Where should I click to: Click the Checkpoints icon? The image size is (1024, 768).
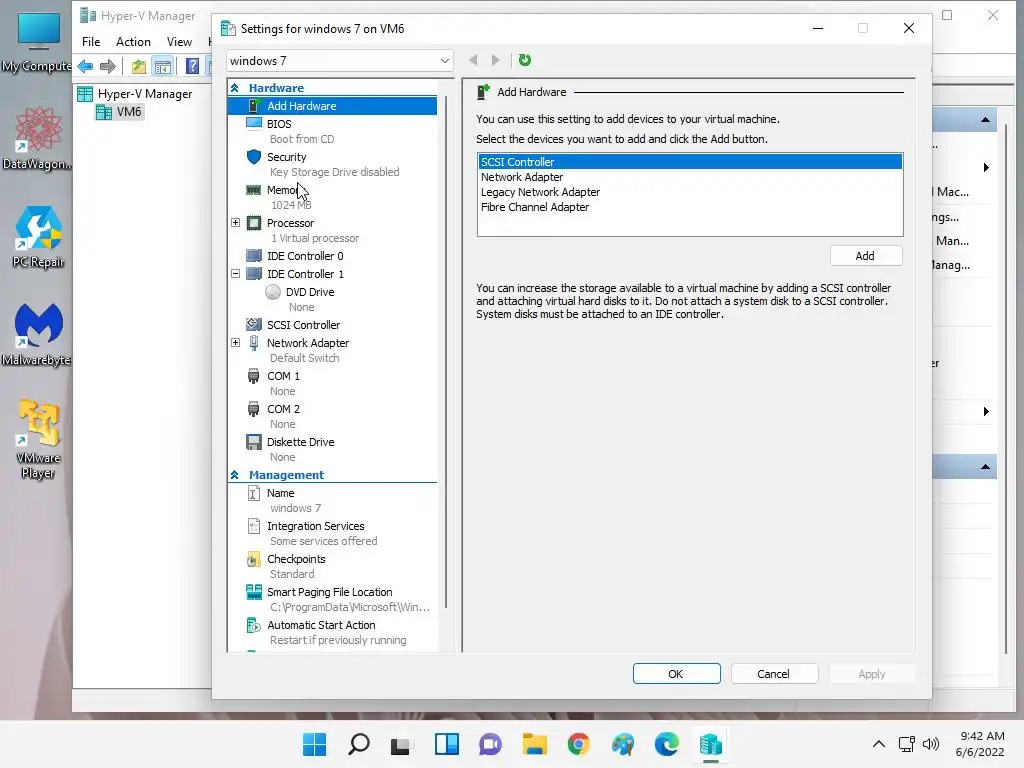coord(254,559)
